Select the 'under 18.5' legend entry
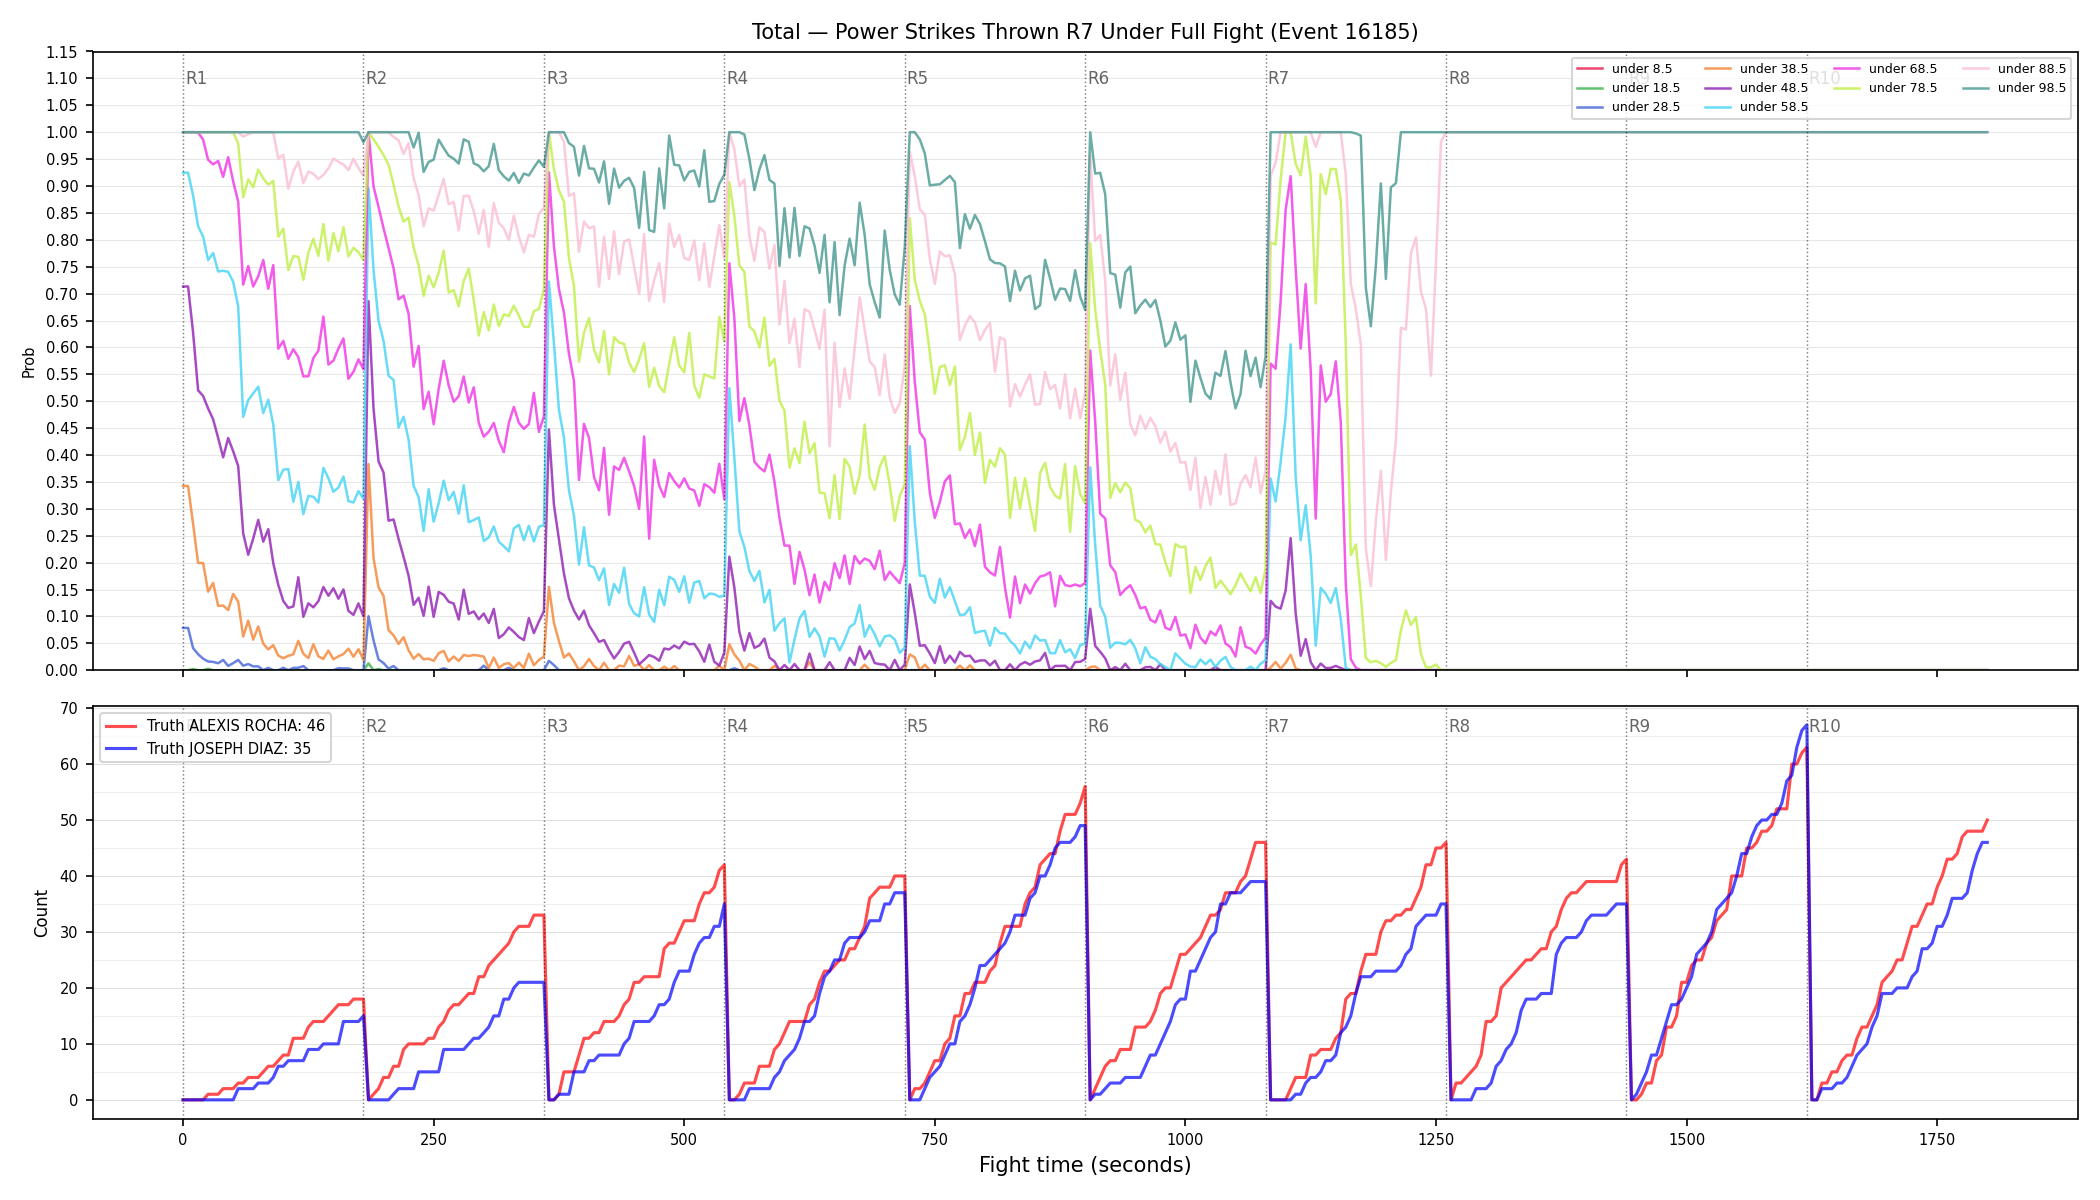This screenshot has width=2100, height=1200. click(1627, 88)
